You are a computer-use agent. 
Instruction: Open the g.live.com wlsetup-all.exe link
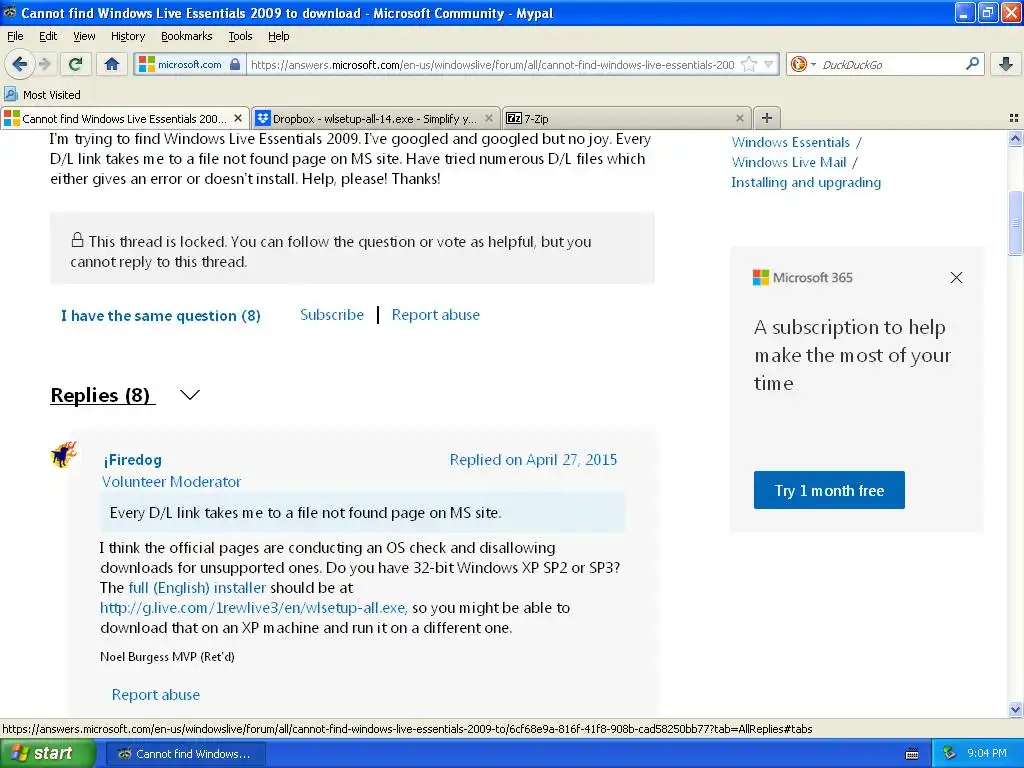[x=253, y=608]
